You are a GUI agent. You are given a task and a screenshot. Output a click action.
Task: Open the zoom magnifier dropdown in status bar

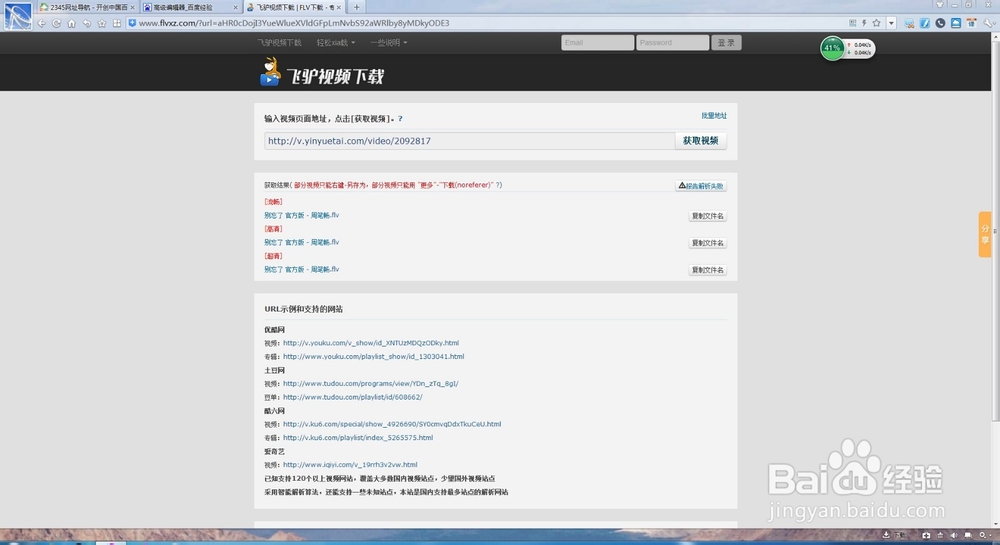click(x=985, y=535)
